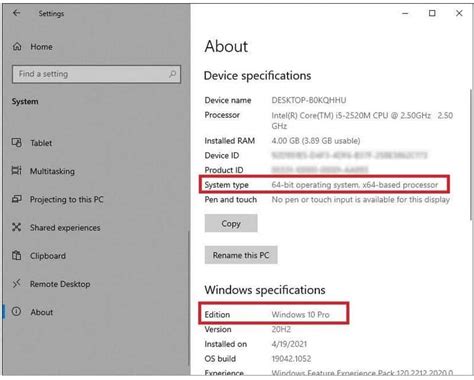Click the Find a setting field
Screen dimensions: 474x380
click(96, 74)
